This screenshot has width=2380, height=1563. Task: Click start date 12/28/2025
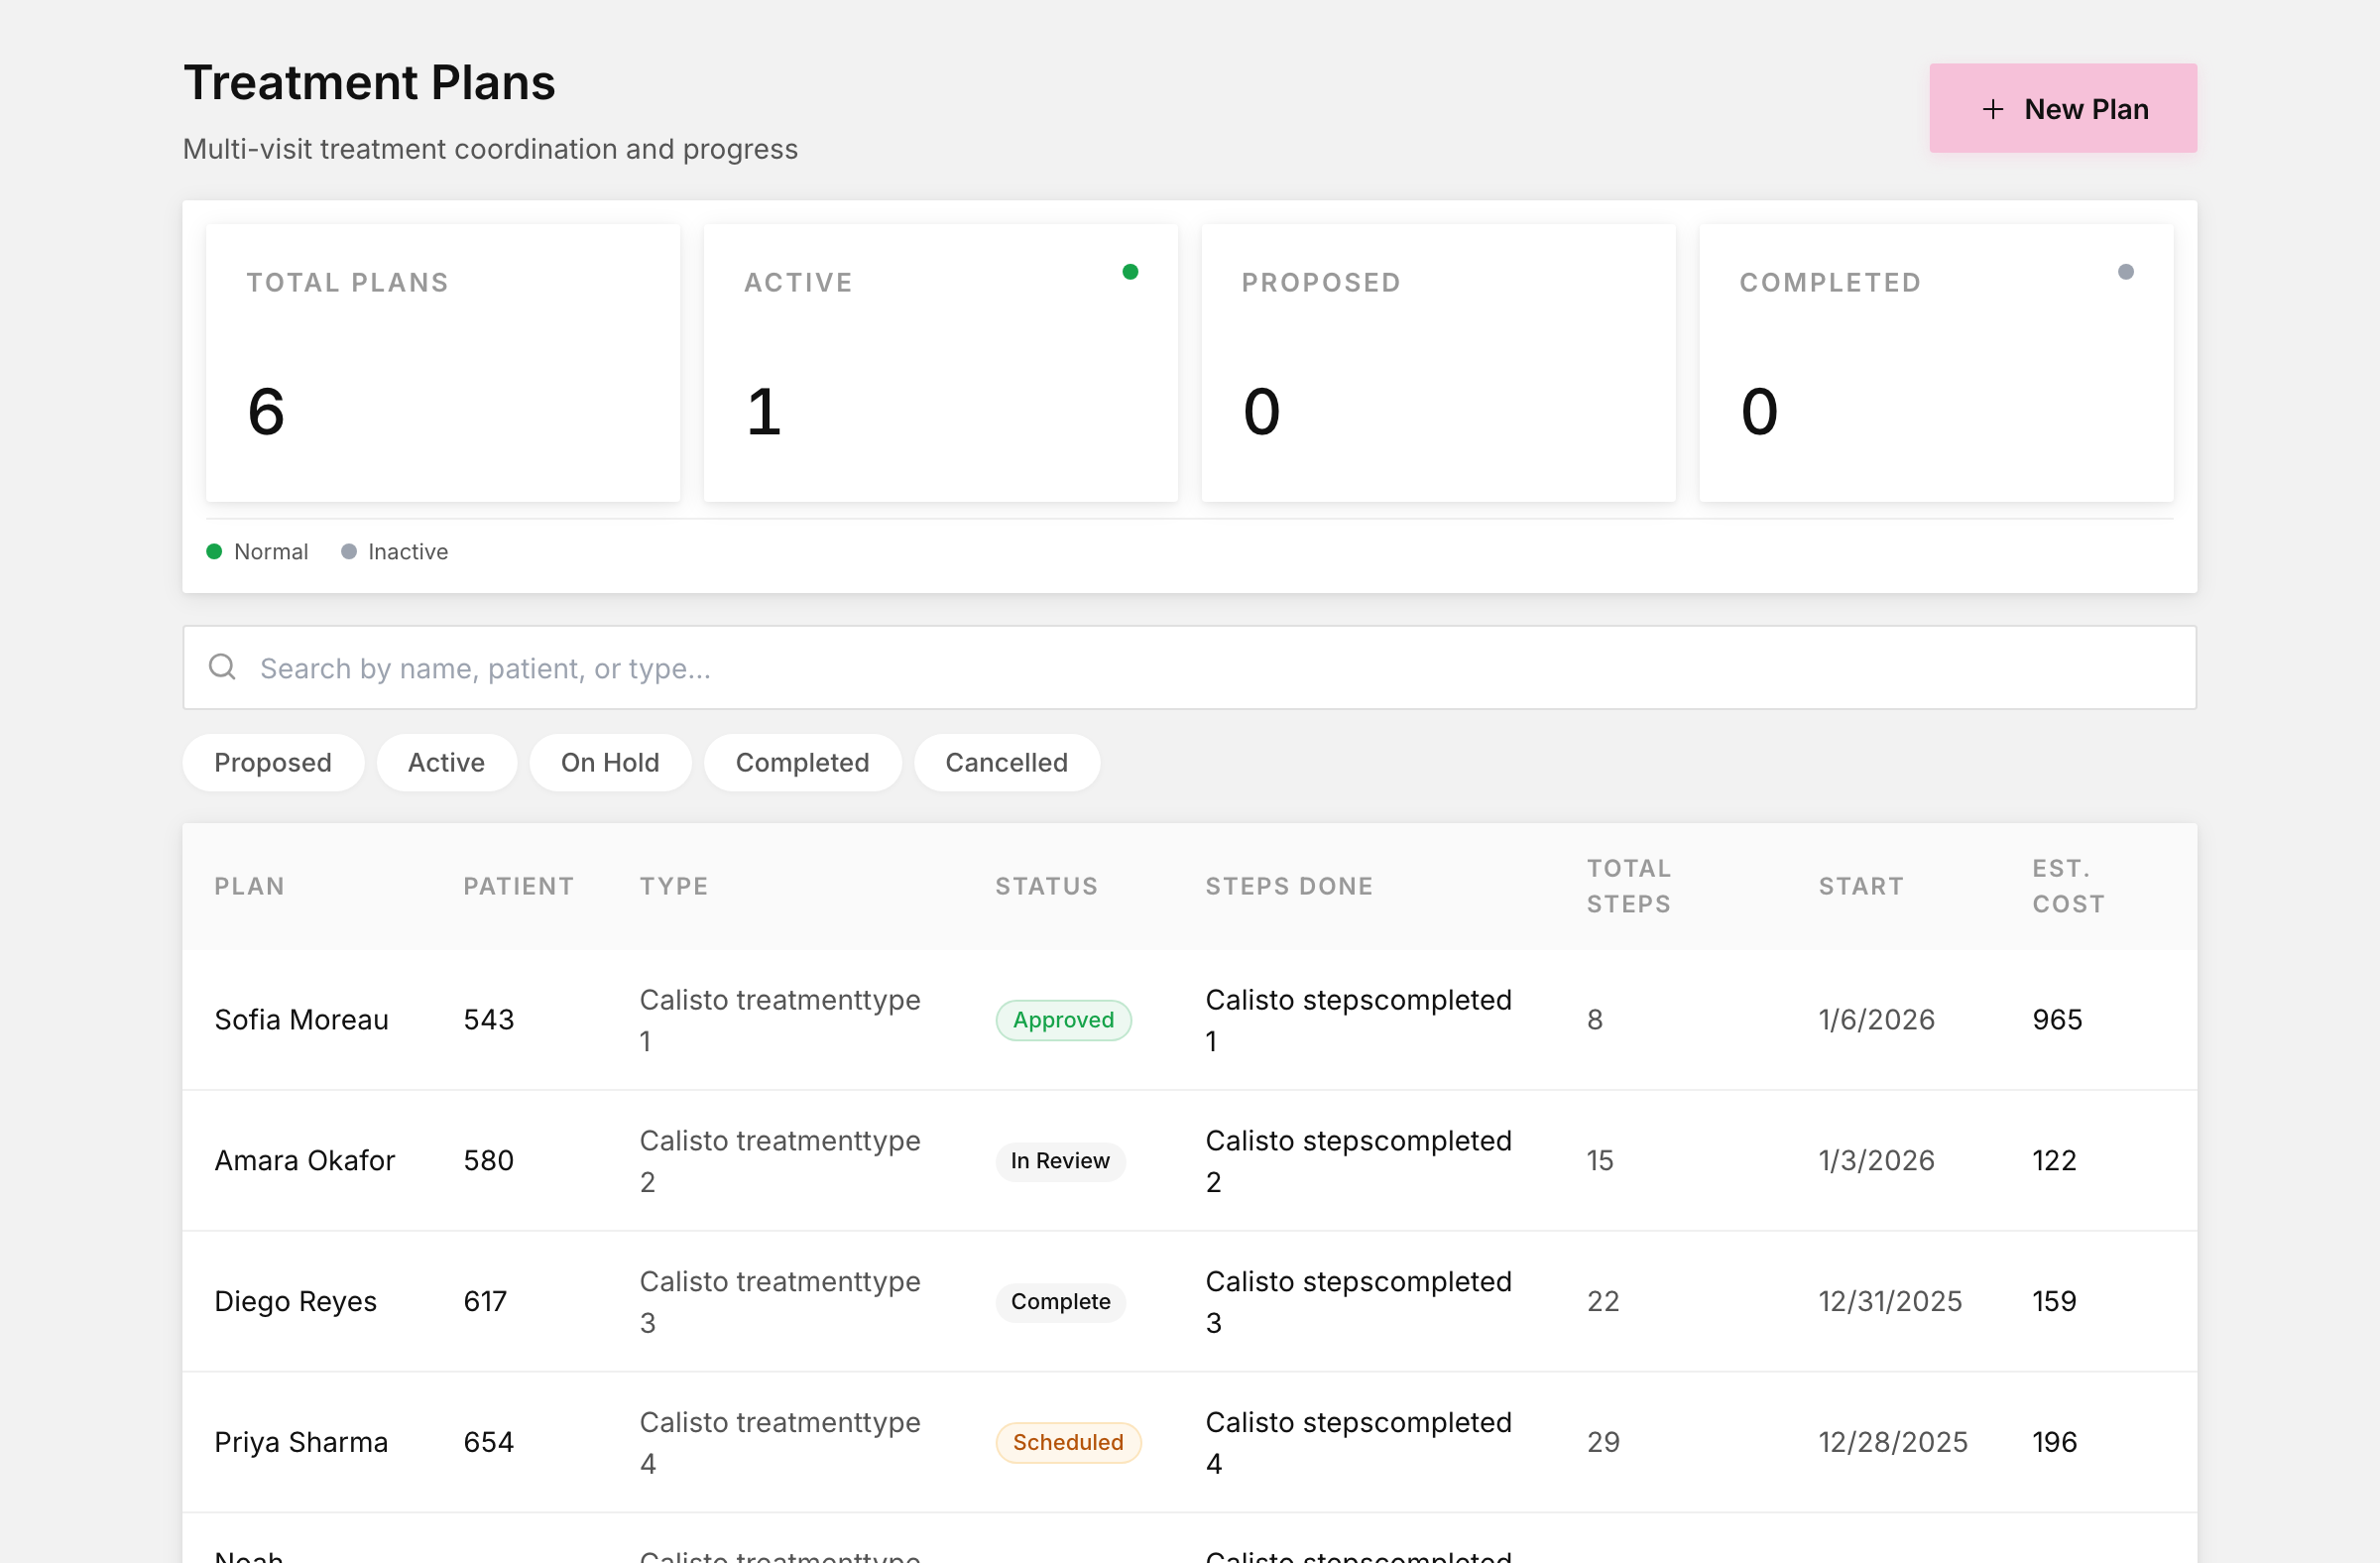click(x=1893, y=1443)
